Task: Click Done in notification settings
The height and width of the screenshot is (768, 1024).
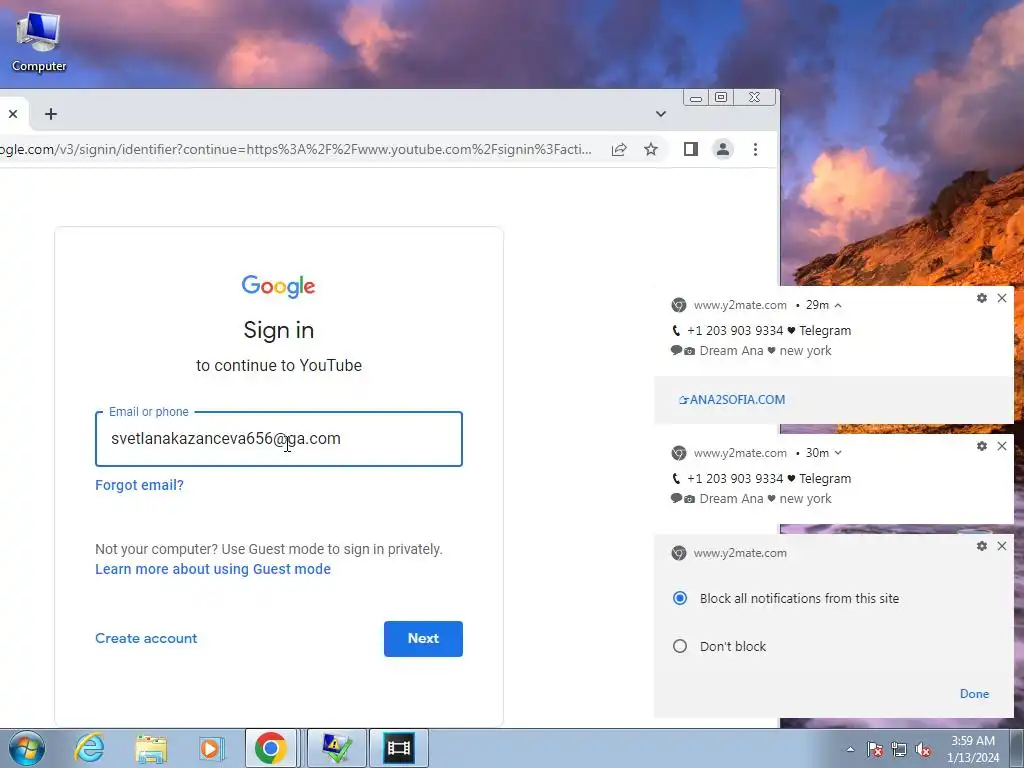Action: click(974, 694)
